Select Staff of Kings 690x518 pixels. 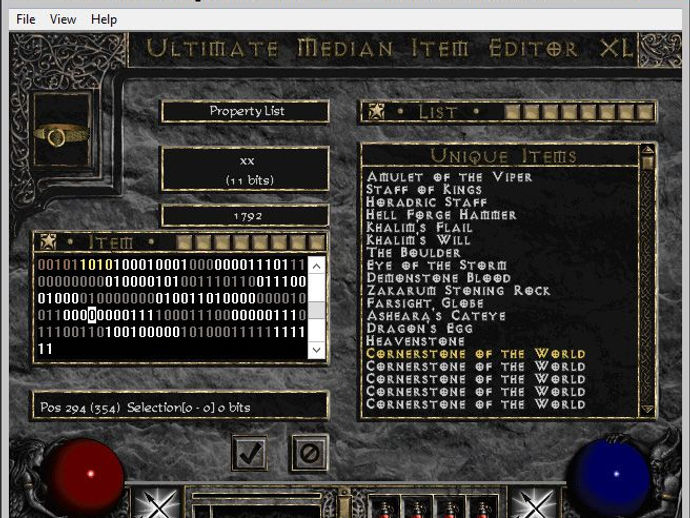click(x=424, y=190)
